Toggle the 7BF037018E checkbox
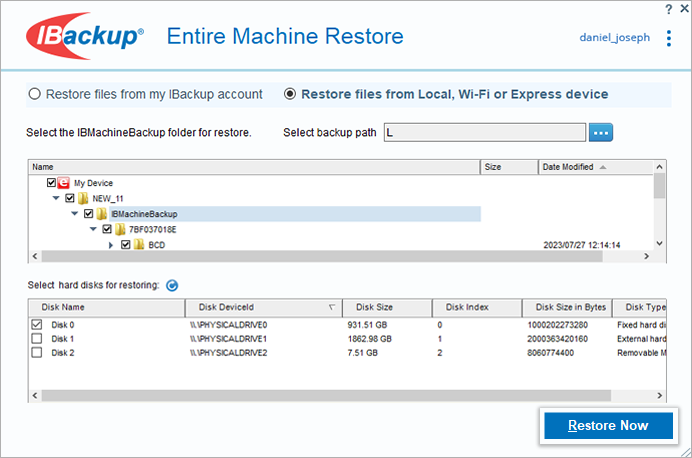The width and height of the screenshot is (692, 458). pos(107,229)
